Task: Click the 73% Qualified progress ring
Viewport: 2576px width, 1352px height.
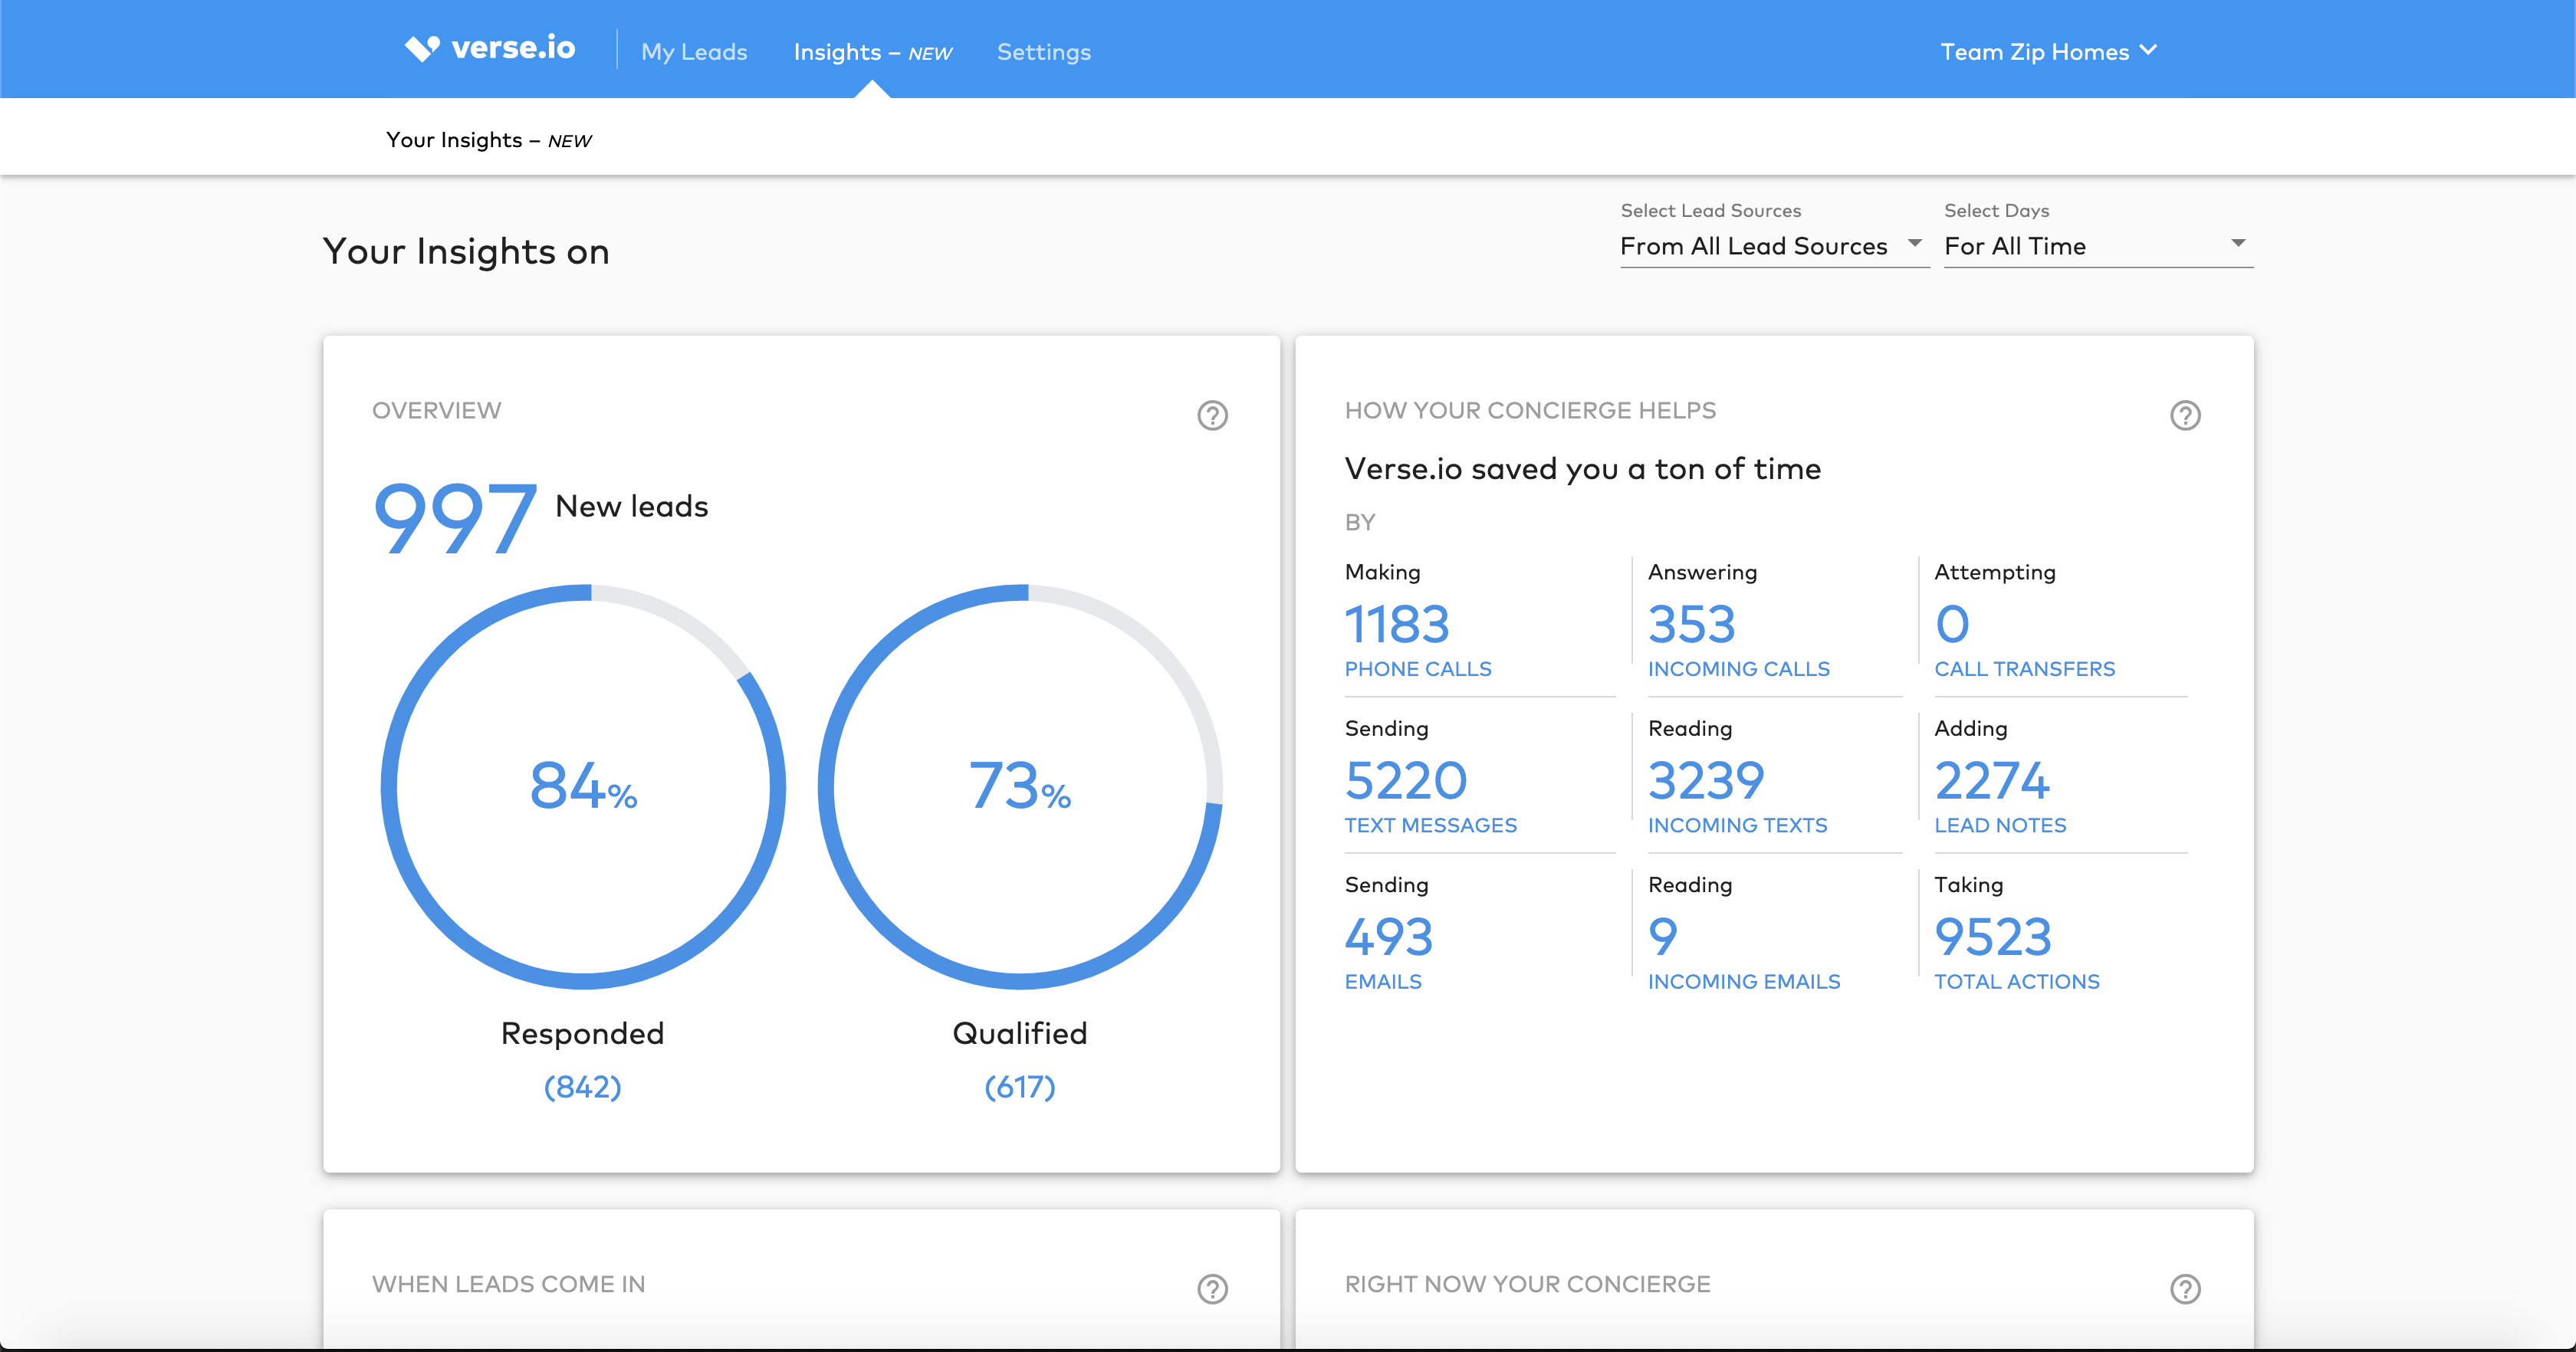Action: [1020, 787]
